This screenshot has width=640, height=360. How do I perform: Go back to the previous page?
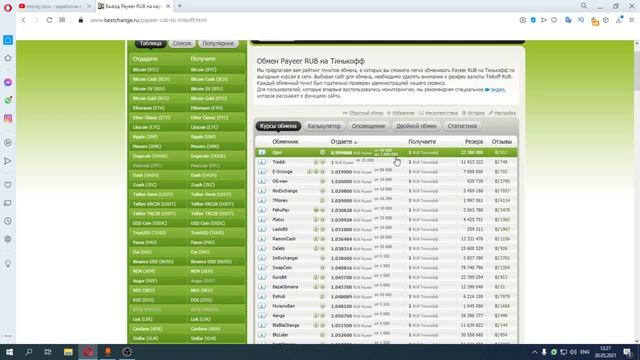click(x=24, y=20)
